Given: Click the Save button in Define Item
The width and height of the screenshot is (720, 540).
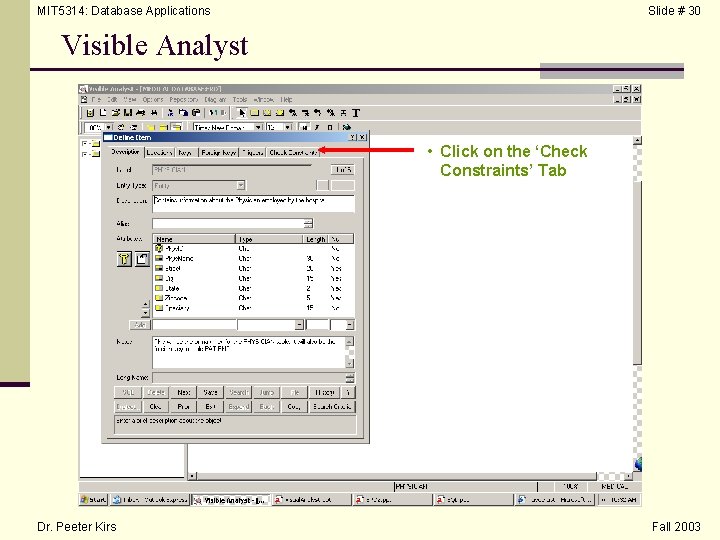Looking at the screenshot, I should point(210,393).
